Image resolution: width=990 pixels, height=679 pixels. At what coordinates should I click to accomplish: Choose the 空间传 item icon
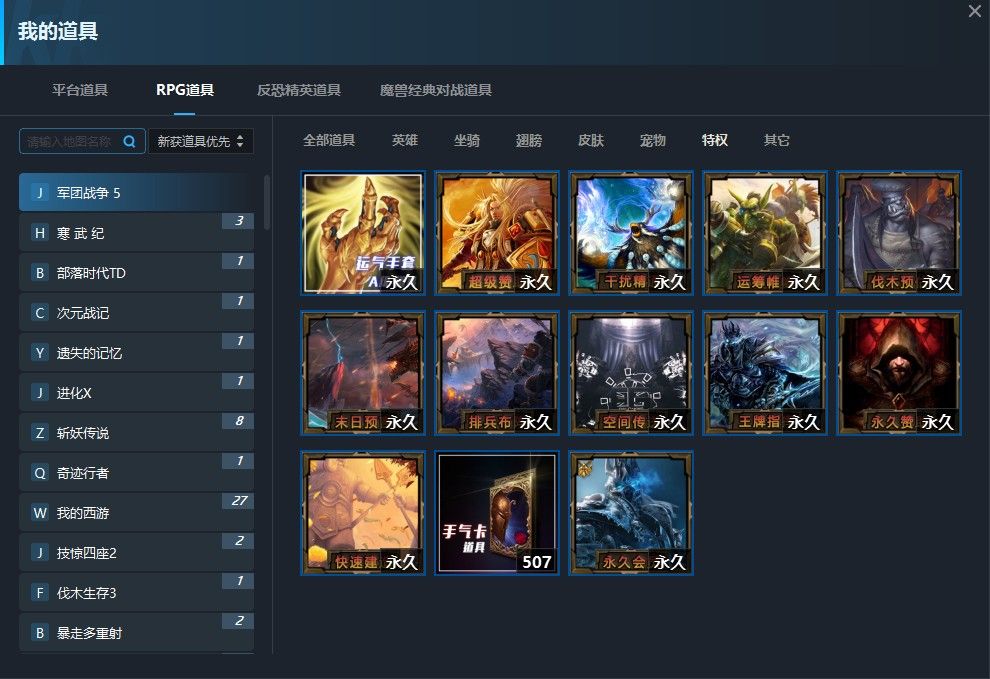[630, 372]
